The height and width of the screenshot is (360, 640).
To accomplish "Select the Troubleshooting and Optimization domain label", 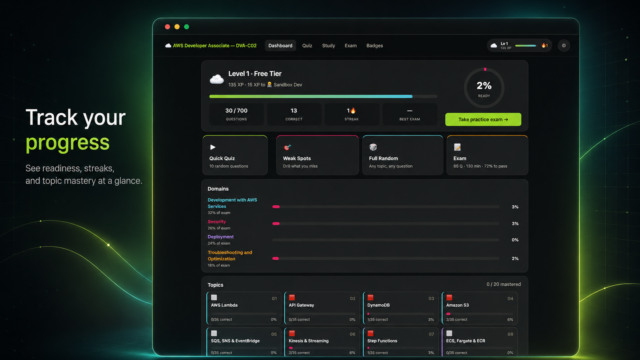I will point(230,256).
